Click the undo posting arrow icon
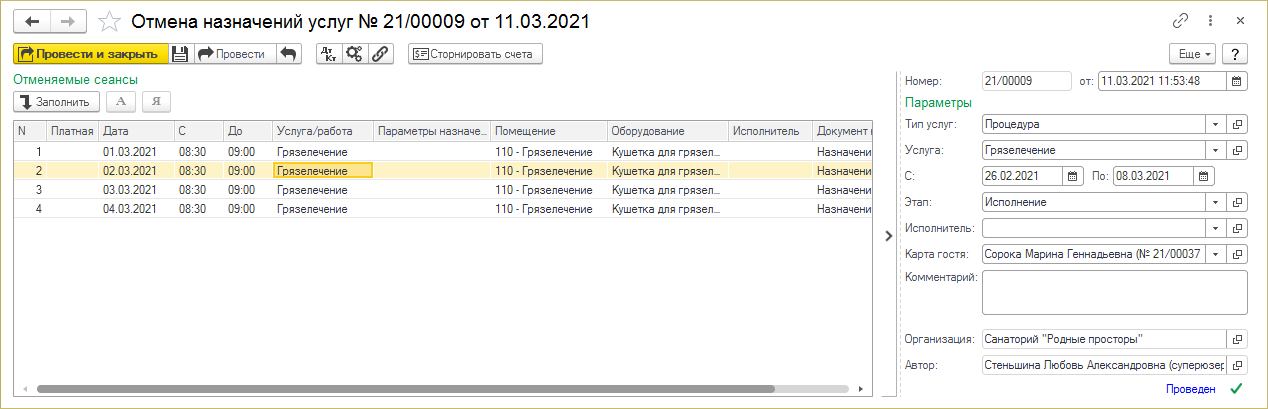 pos(288,54)
